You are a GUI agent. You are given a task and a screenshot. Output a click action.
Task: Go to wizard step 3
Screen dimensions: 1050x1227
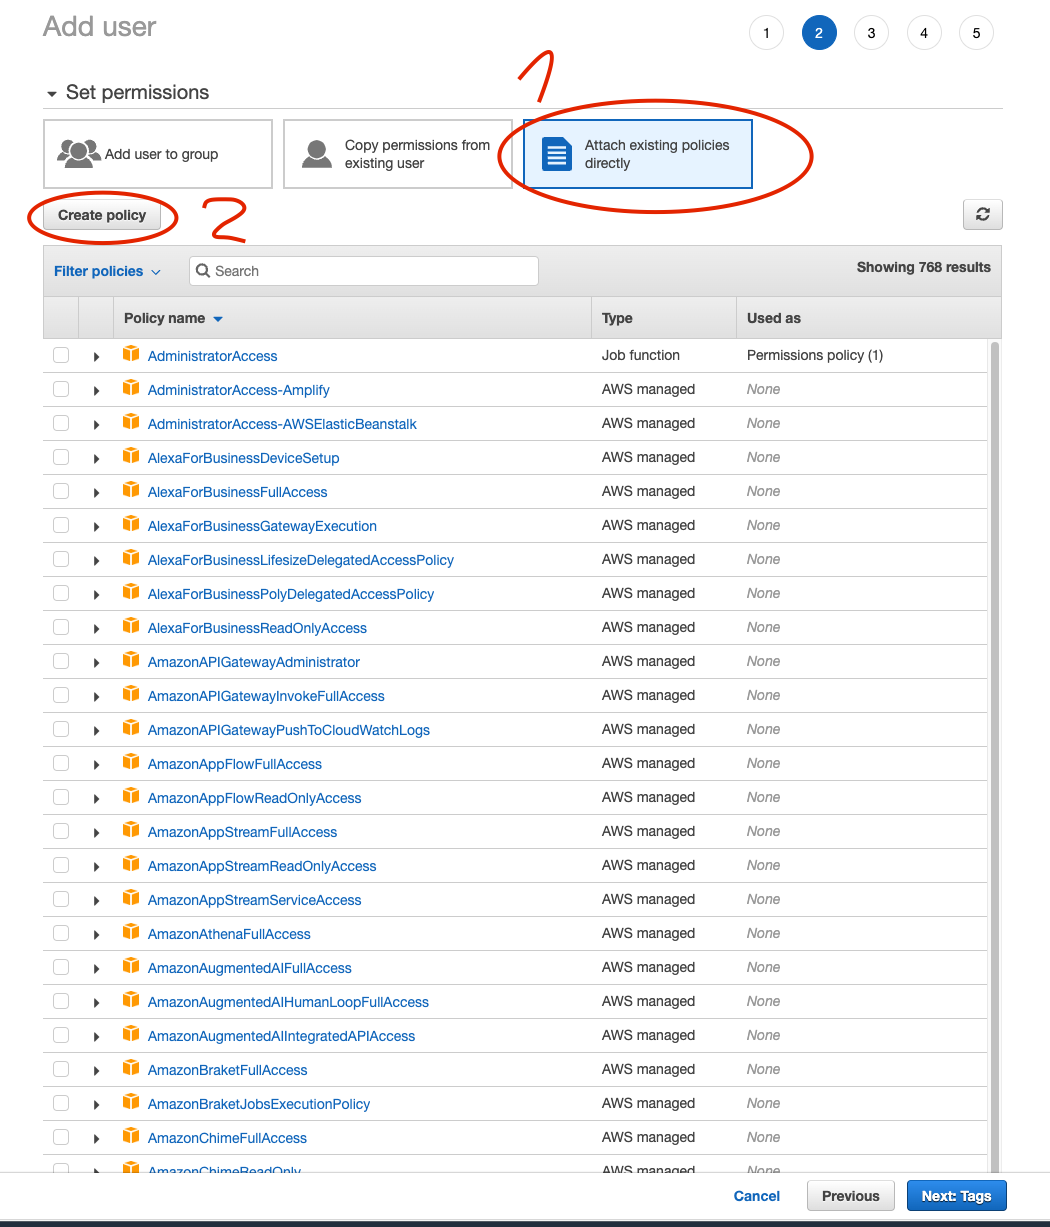point(871,33)
